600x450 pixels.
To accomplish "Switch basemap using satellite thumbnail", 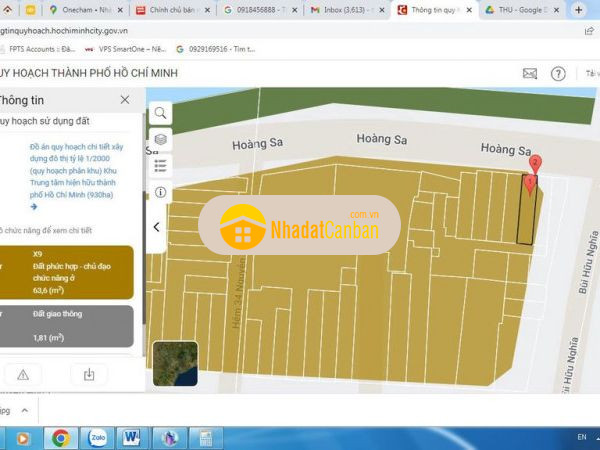I will pos(174,363).
